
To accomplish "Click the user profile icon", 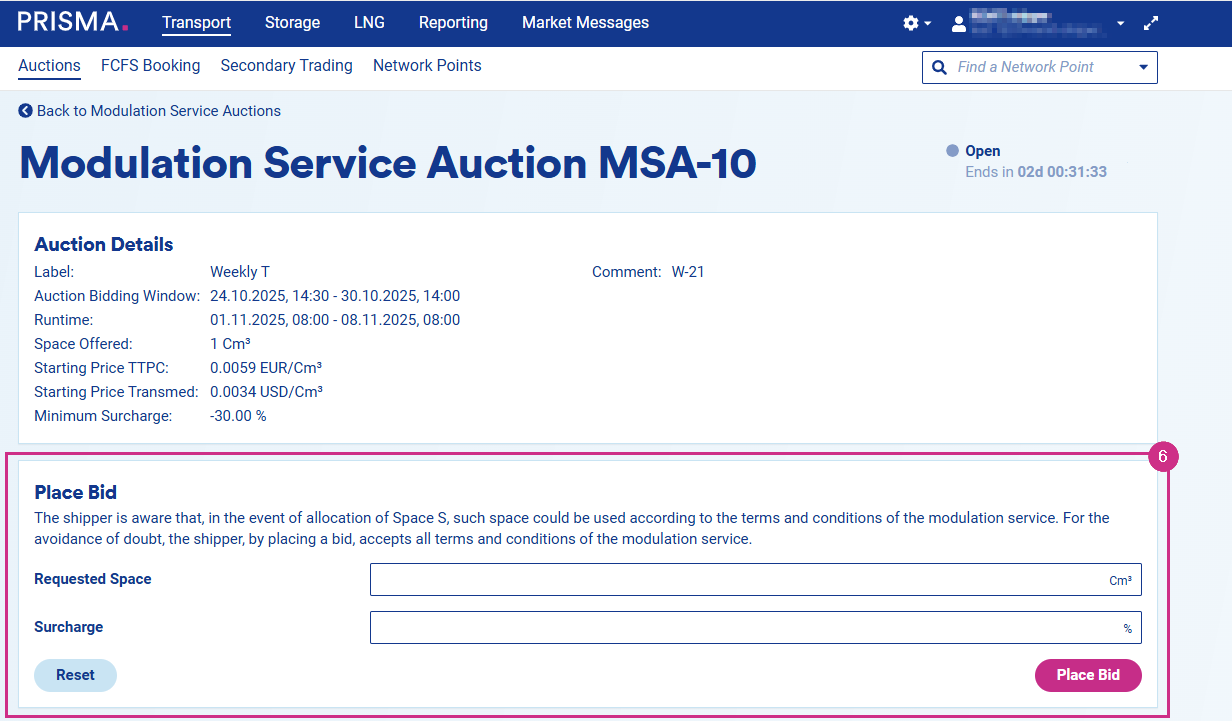I will coord(959,23).
